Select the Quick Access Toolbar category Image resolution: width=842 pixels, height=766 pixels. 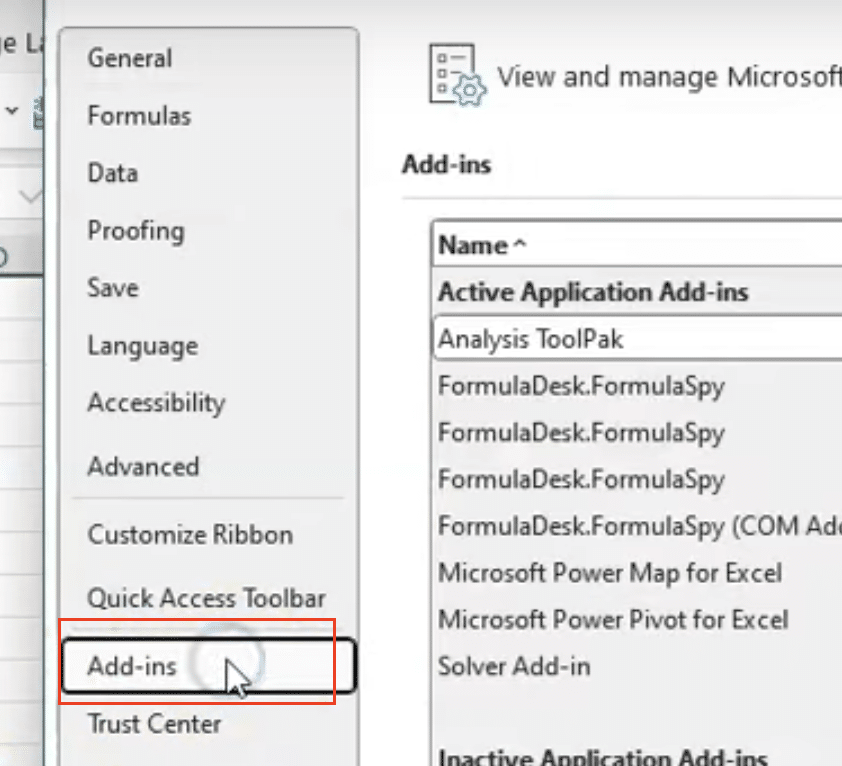coord(207,598)
